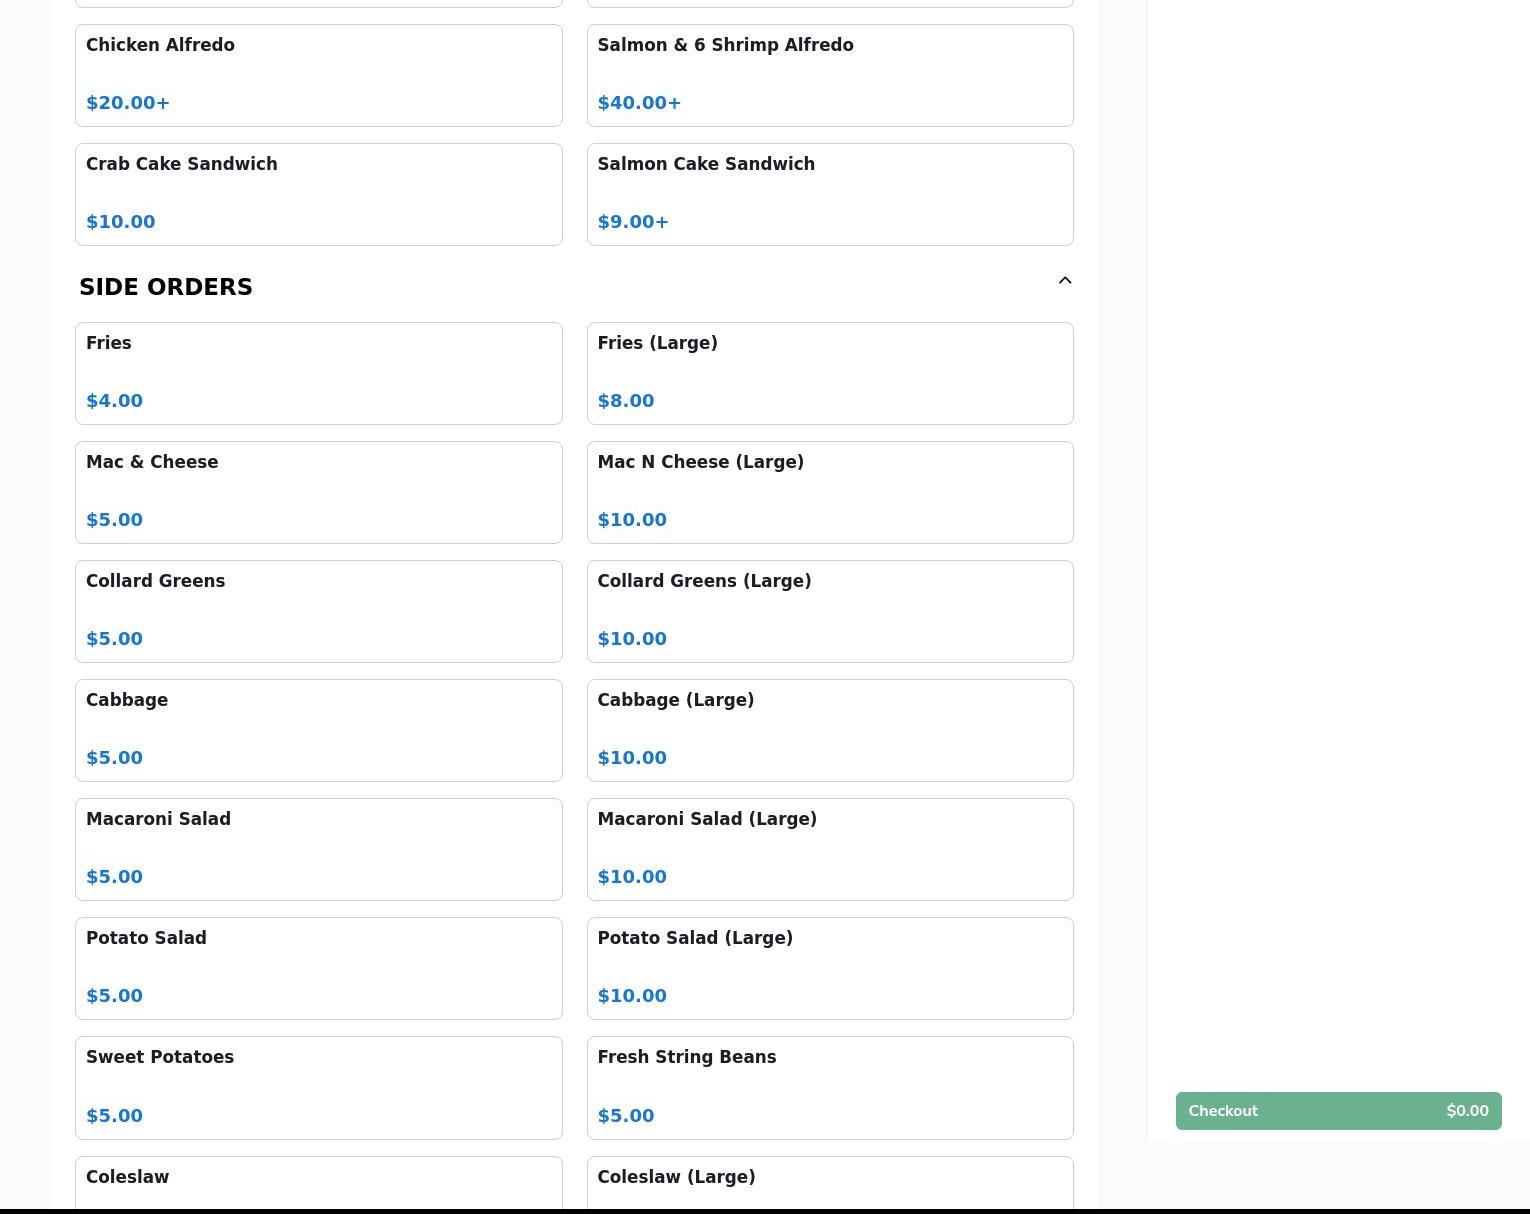Add Collard Greens (Large)
Screen dimensions: 1530x1214
830,612
